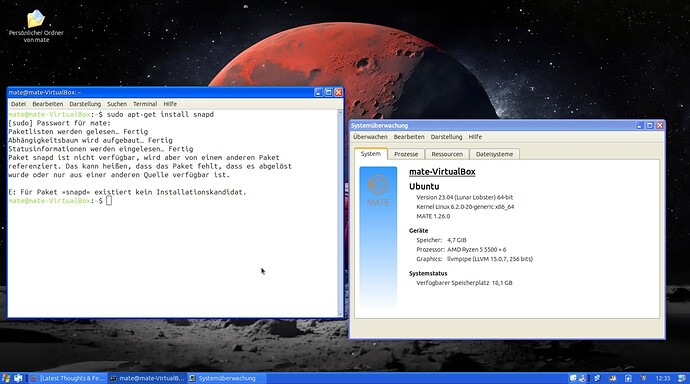Click the start menu flag icon in taskbar
The height and width of the screenshot is (384, 690).
(x=6, y=378)
